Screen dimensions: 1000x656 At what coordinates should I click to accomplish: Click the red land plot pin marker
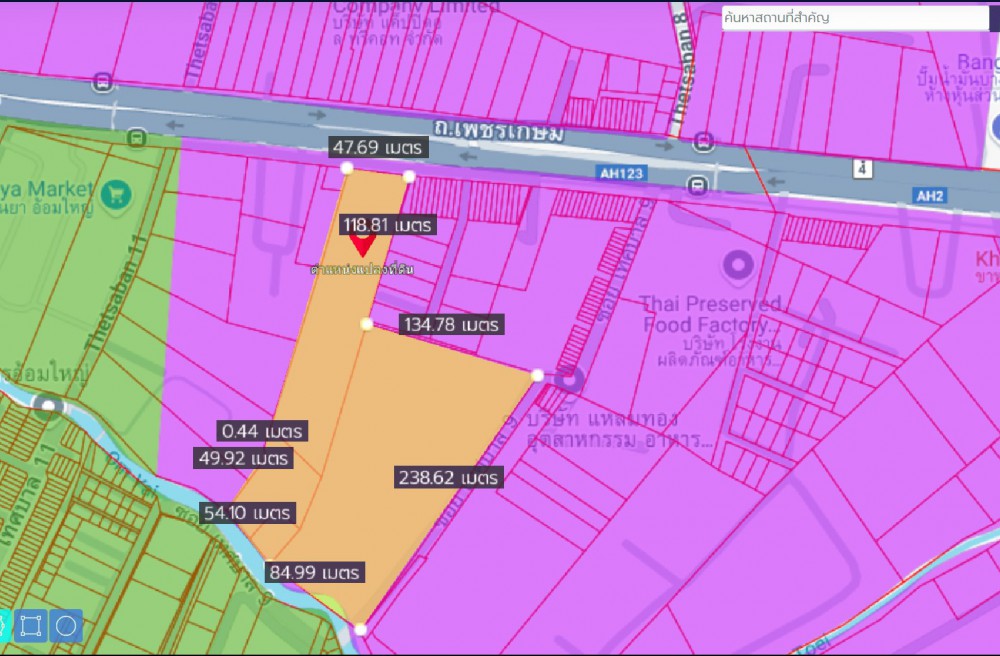(x=361, y=243)
